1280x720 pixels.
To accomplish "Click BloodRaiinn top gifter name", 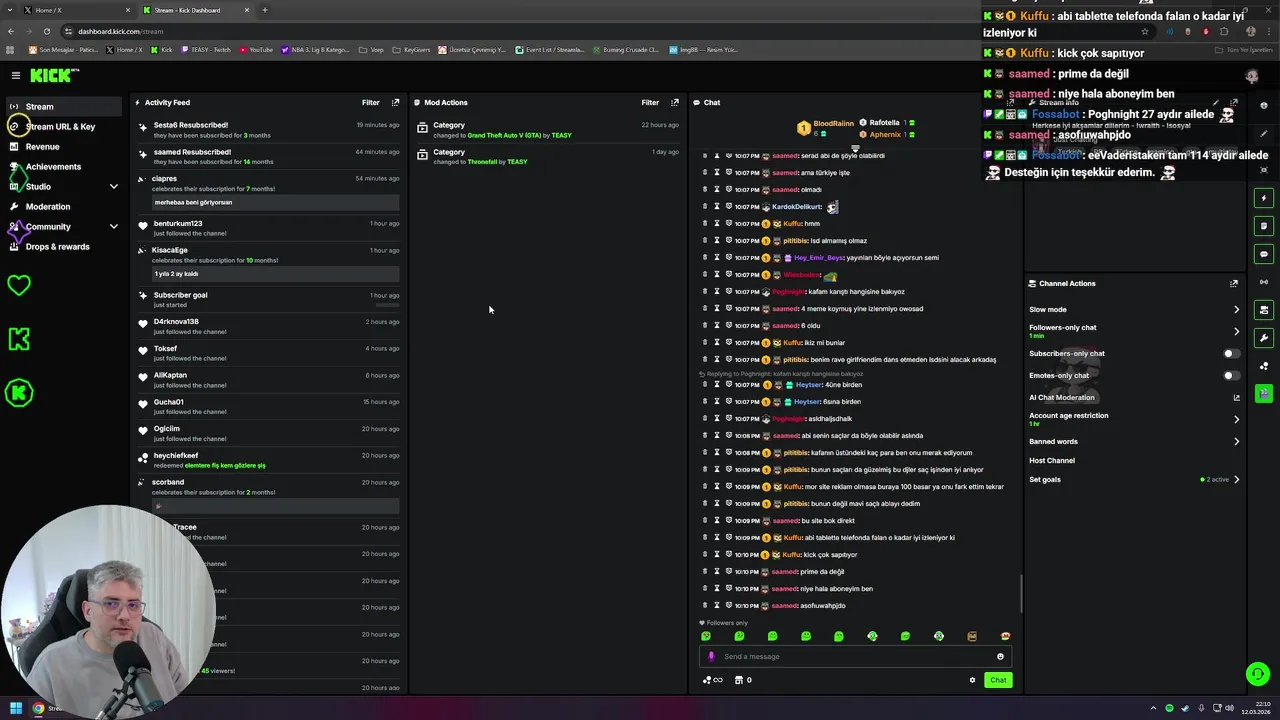I will click(834, 124).
